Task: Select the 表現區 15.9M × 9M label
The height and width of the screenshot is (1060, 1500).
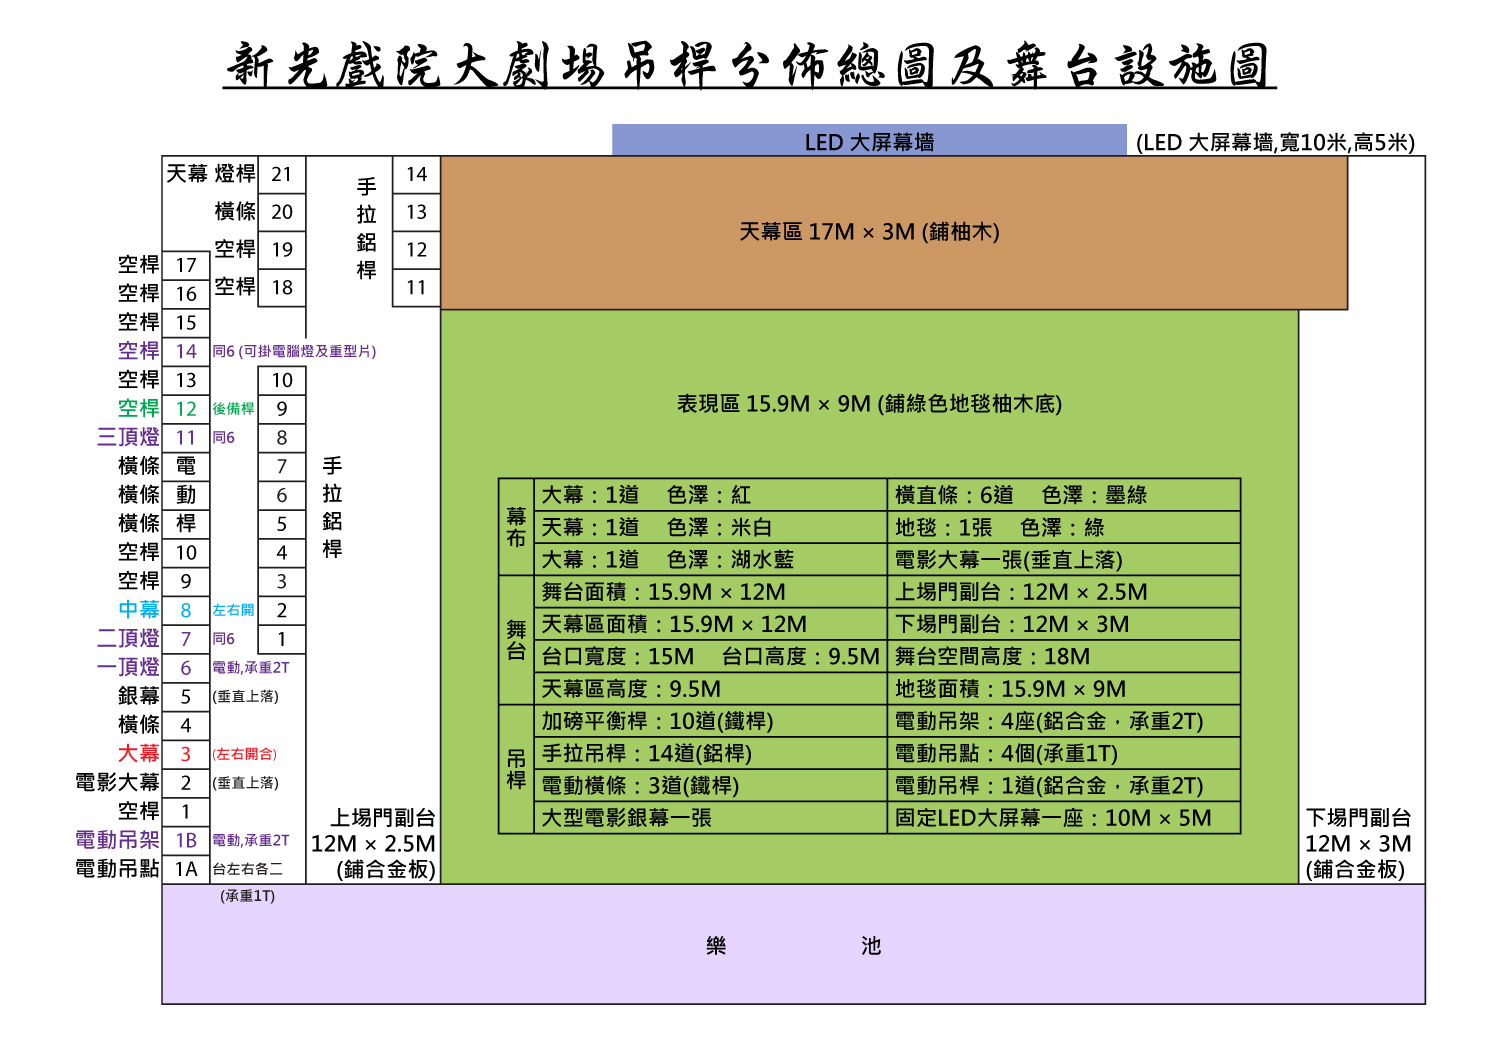Action: (869, 404)
